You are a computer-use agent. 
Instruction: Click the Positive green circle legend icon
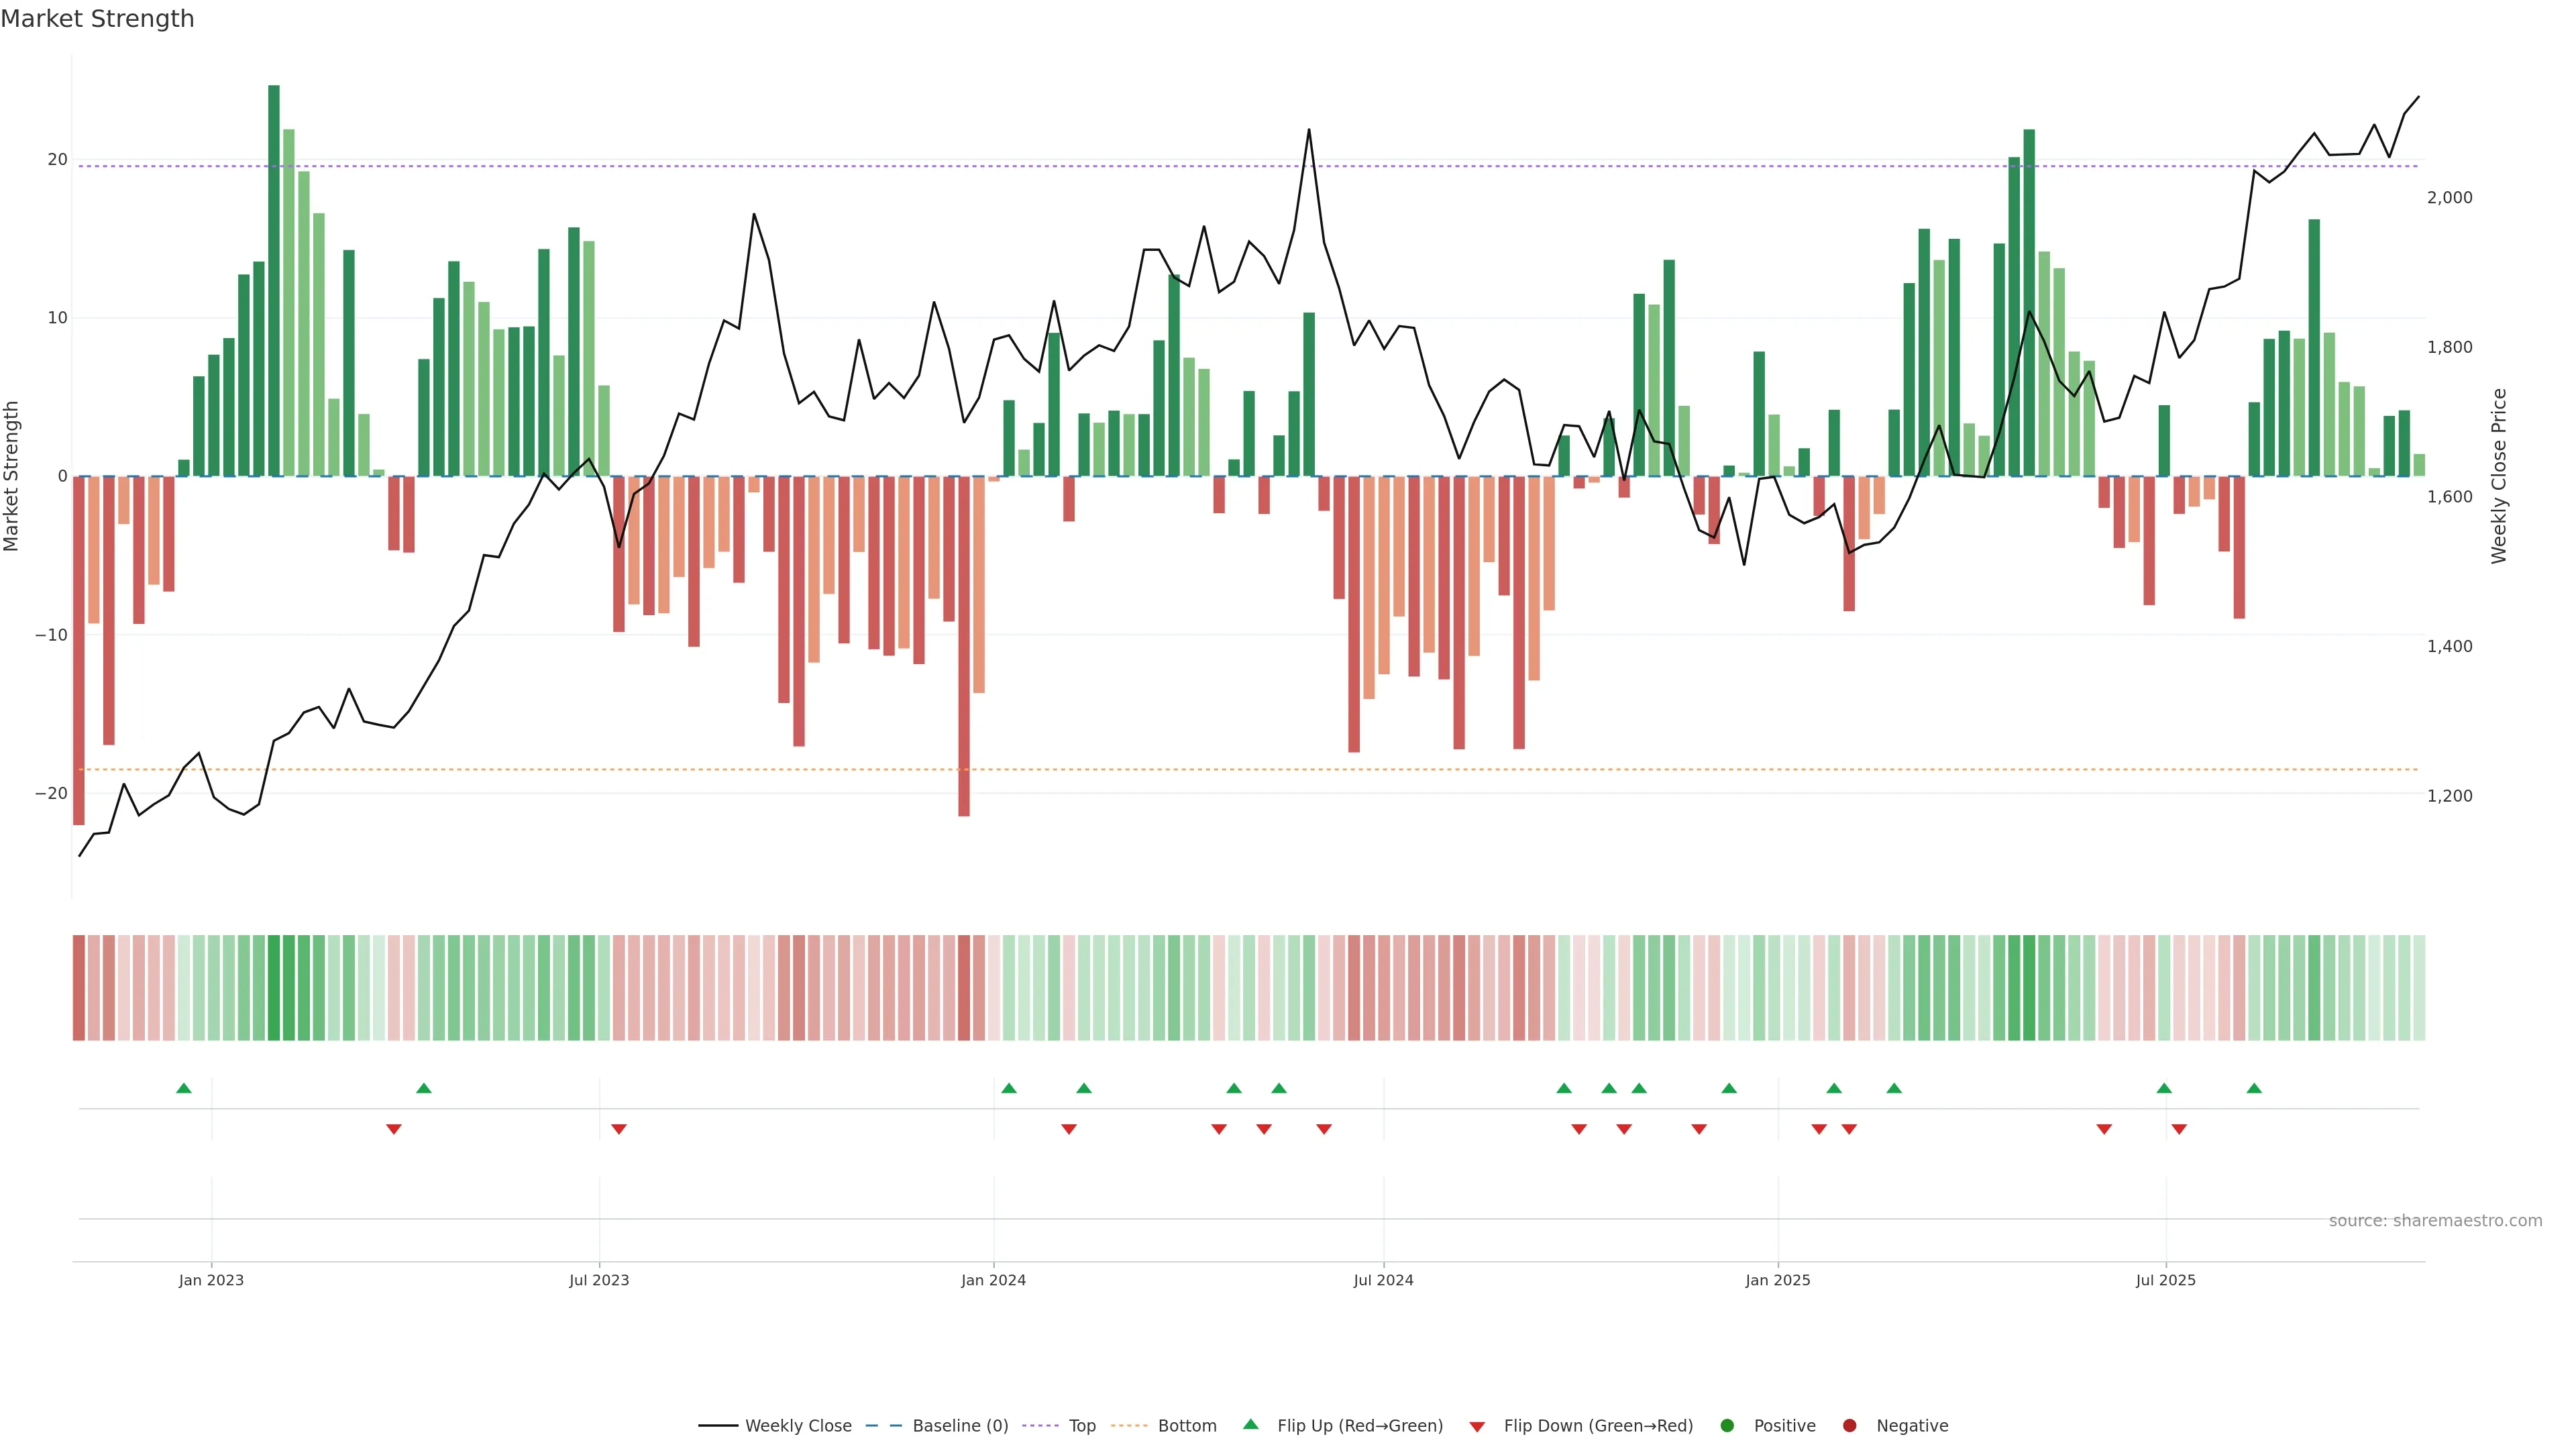point(1727,1426)
